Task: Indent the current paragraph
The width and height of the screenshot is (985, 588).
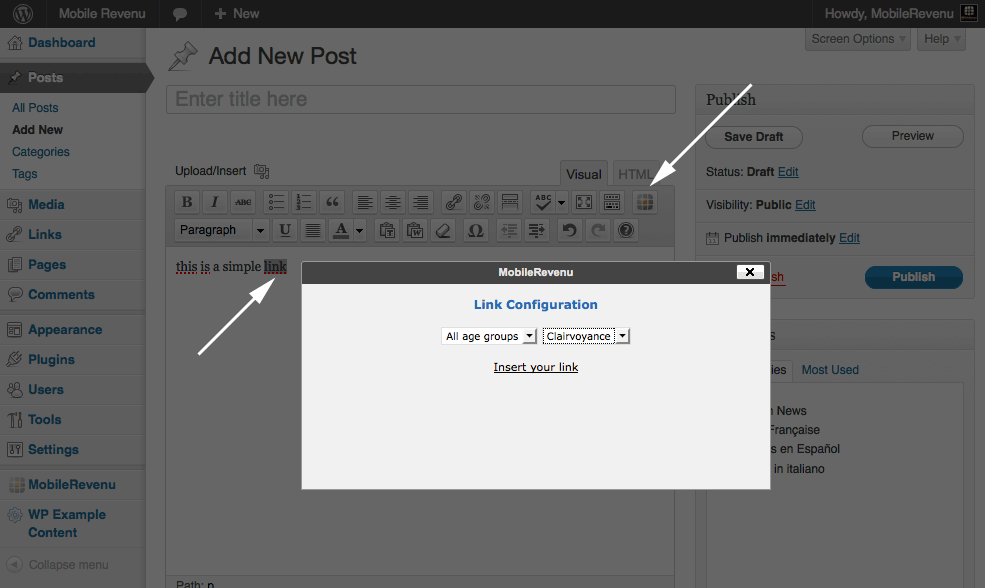Action: 536,231
